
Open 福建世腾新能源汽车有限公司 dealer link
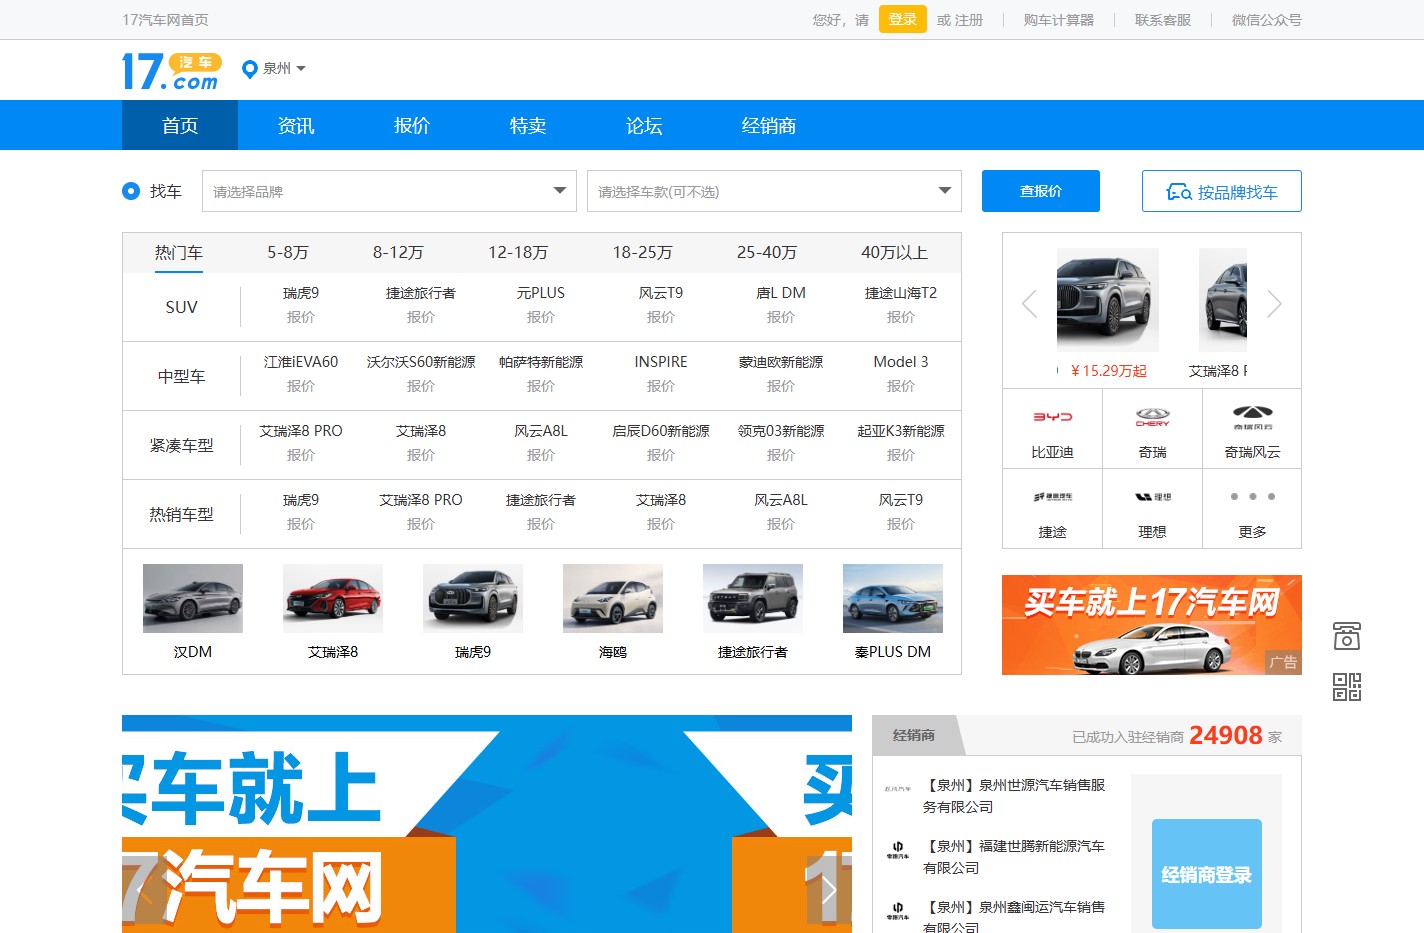pyautogui.click(x=1014, y=857)
